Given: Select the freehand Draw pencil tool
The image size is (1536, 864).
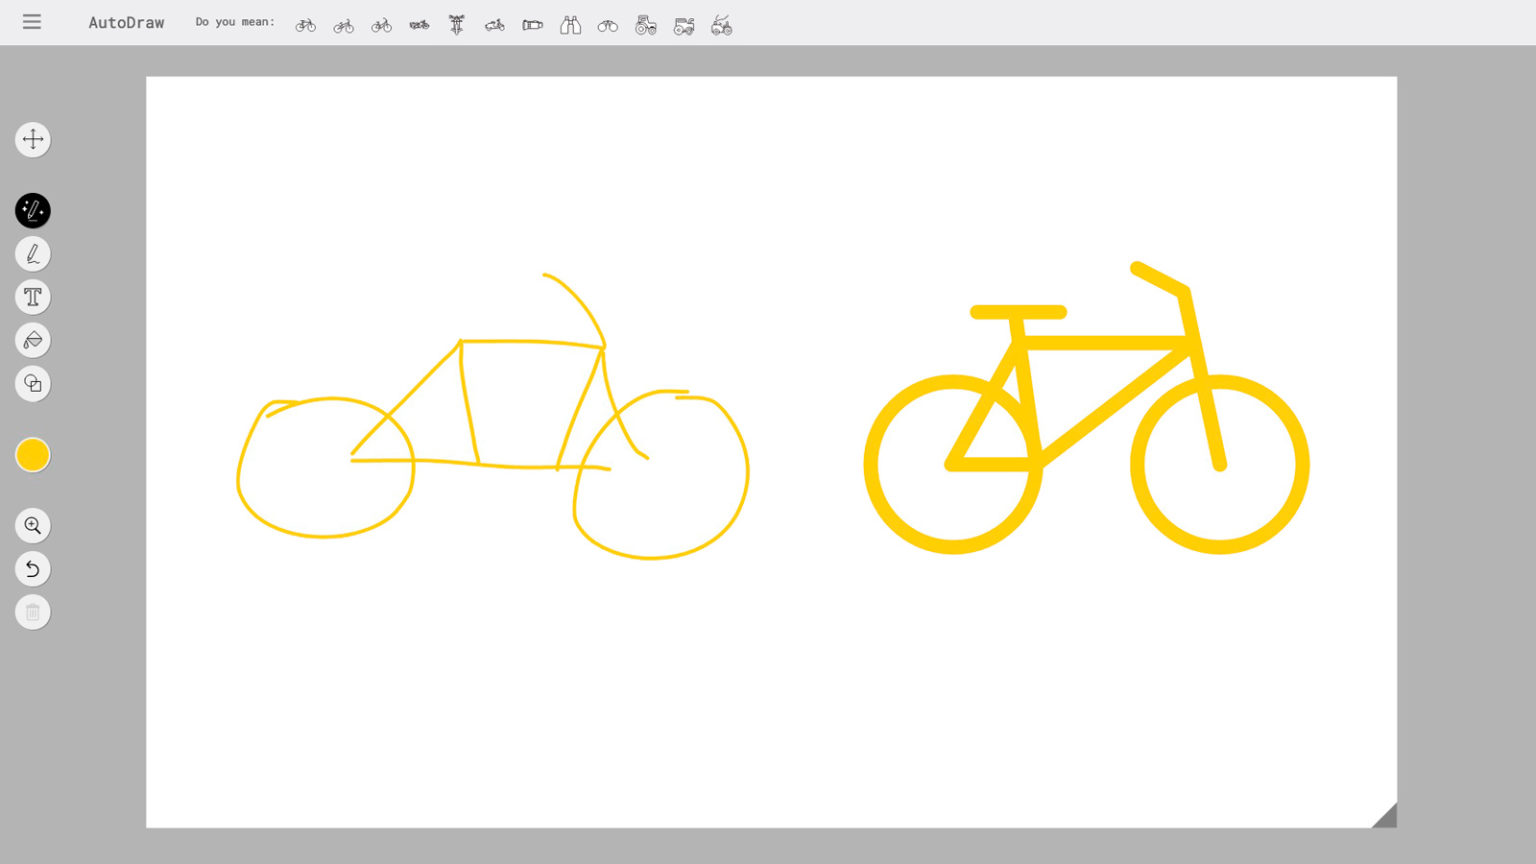Looking at the screenshot, I should (33, 254).
